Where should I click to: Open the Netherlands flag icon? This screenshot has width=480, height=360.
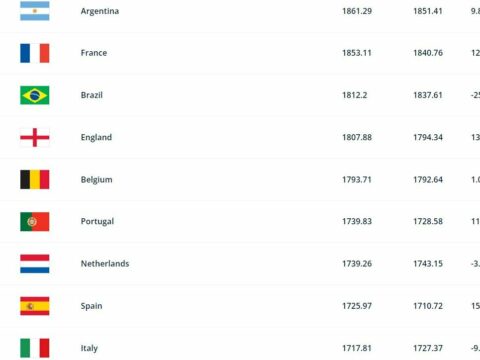coord(35,264)
